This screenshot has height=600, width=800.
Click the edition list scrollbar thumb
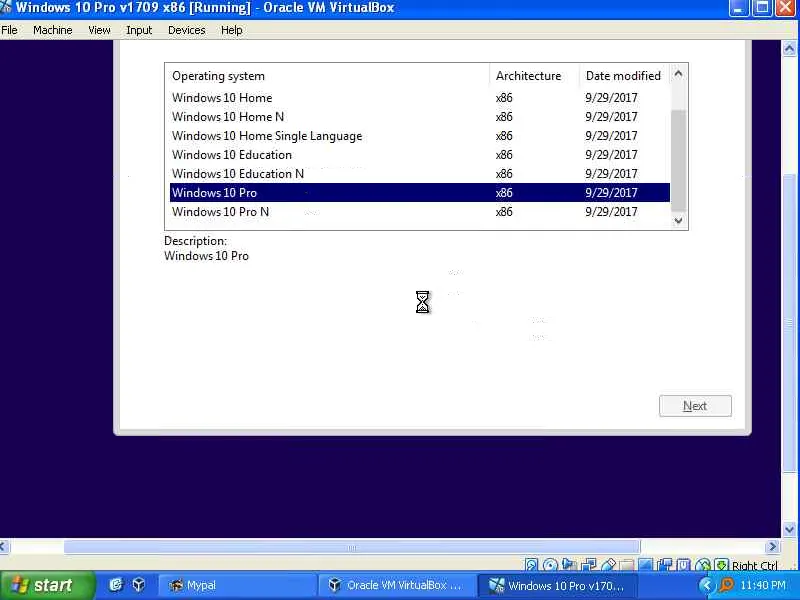pos(678,160)
